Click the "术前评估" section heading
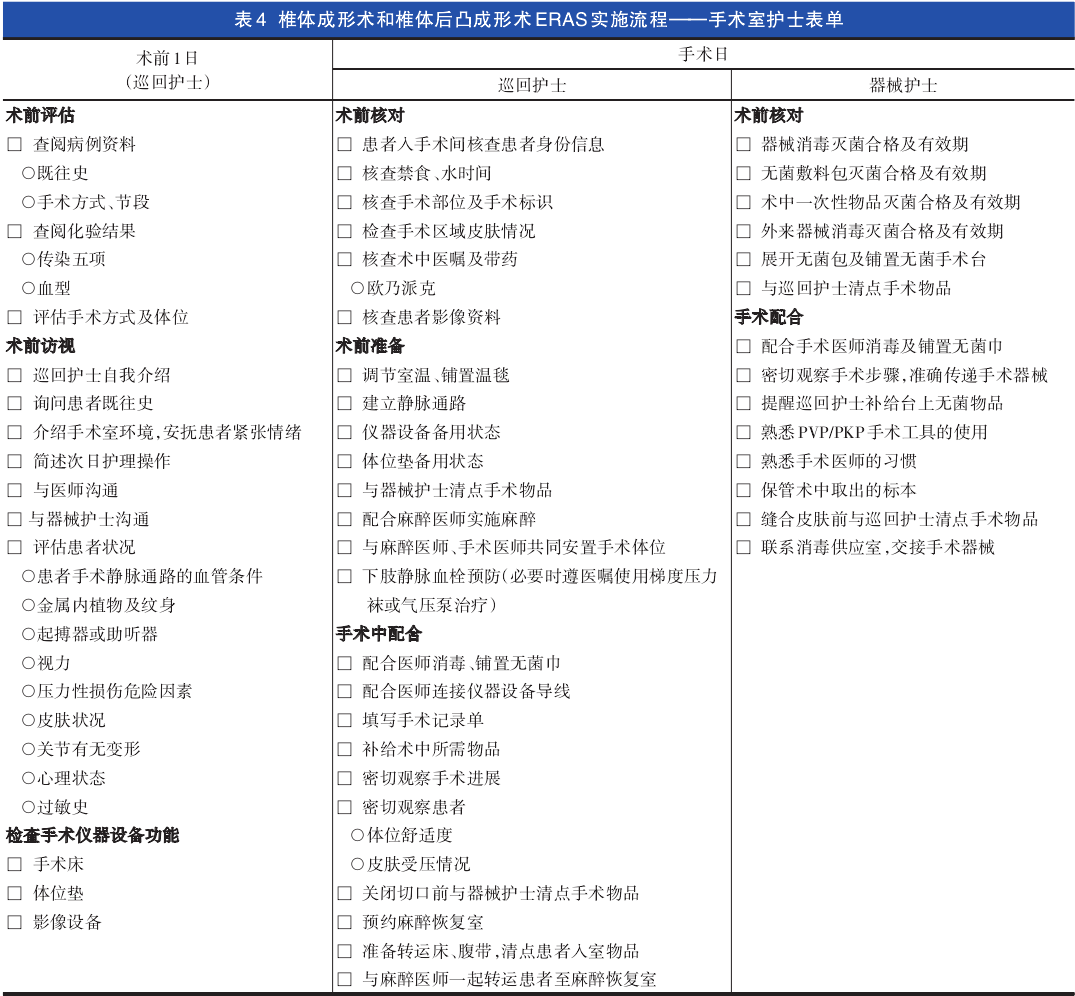Viewport: 1075px width, 996px height. pyautogui.click(x=40, y=115)
